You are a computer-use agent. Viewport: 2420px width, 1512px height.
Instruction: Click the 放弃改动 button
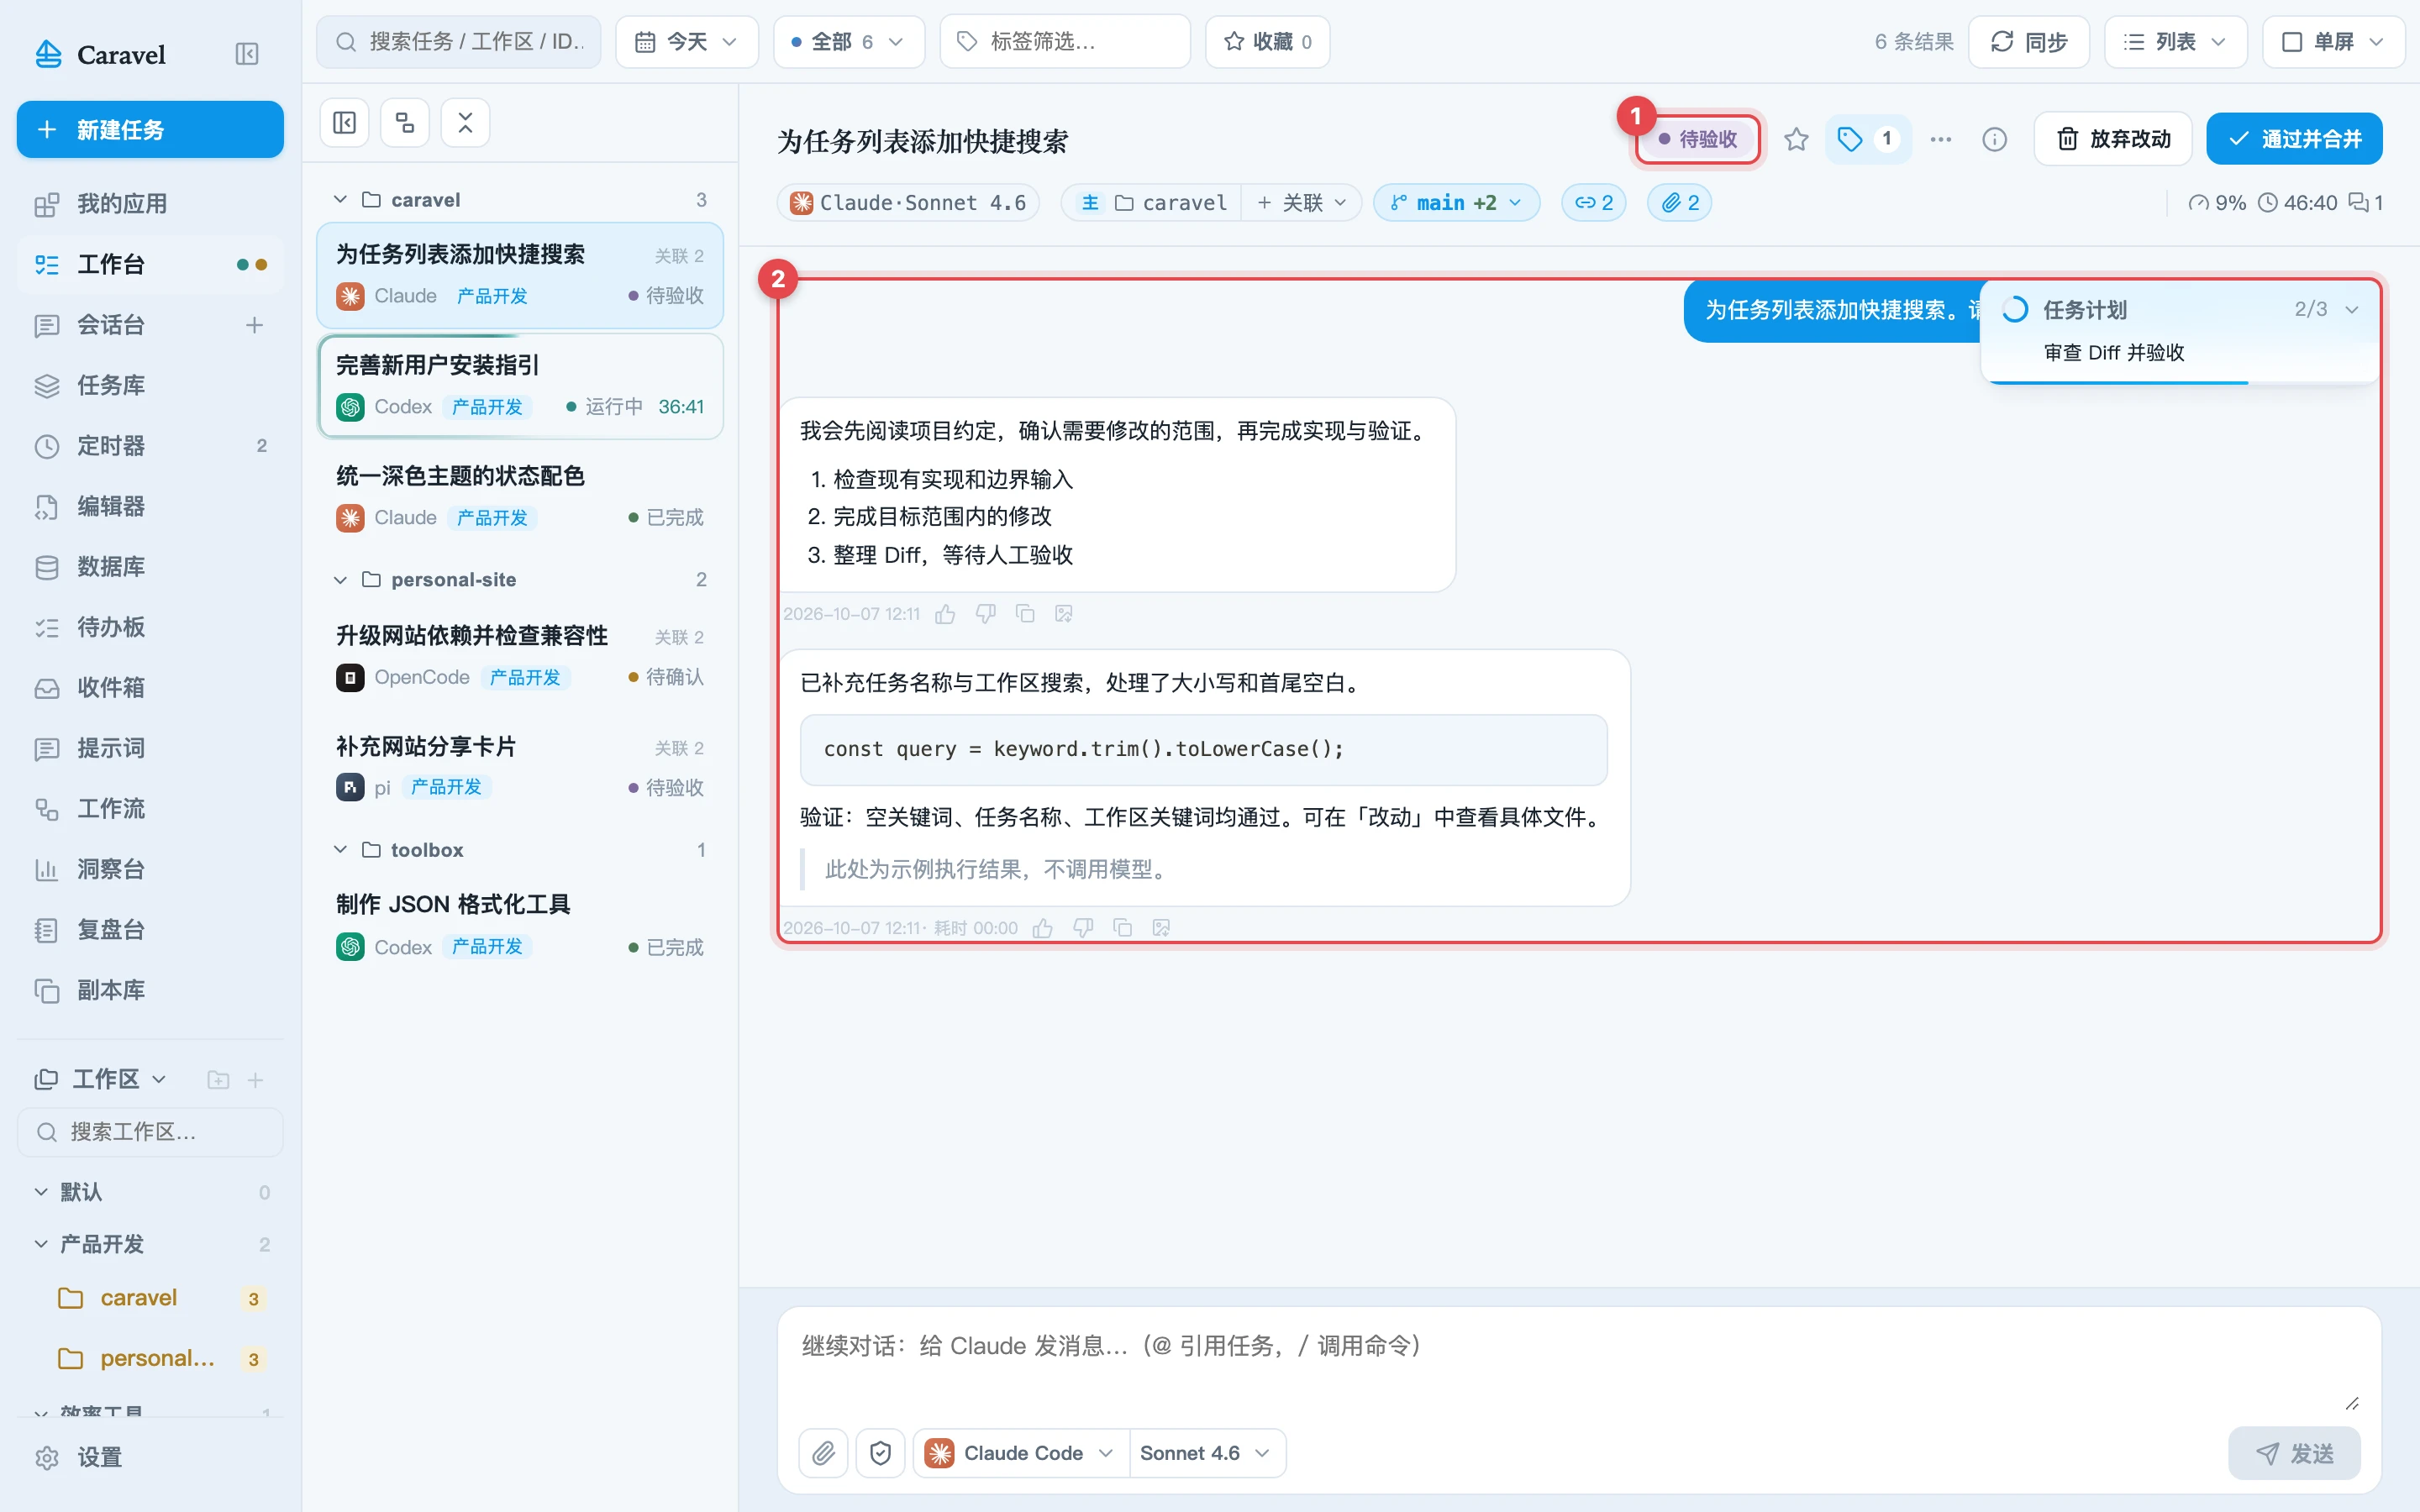tap(2113, 139)
